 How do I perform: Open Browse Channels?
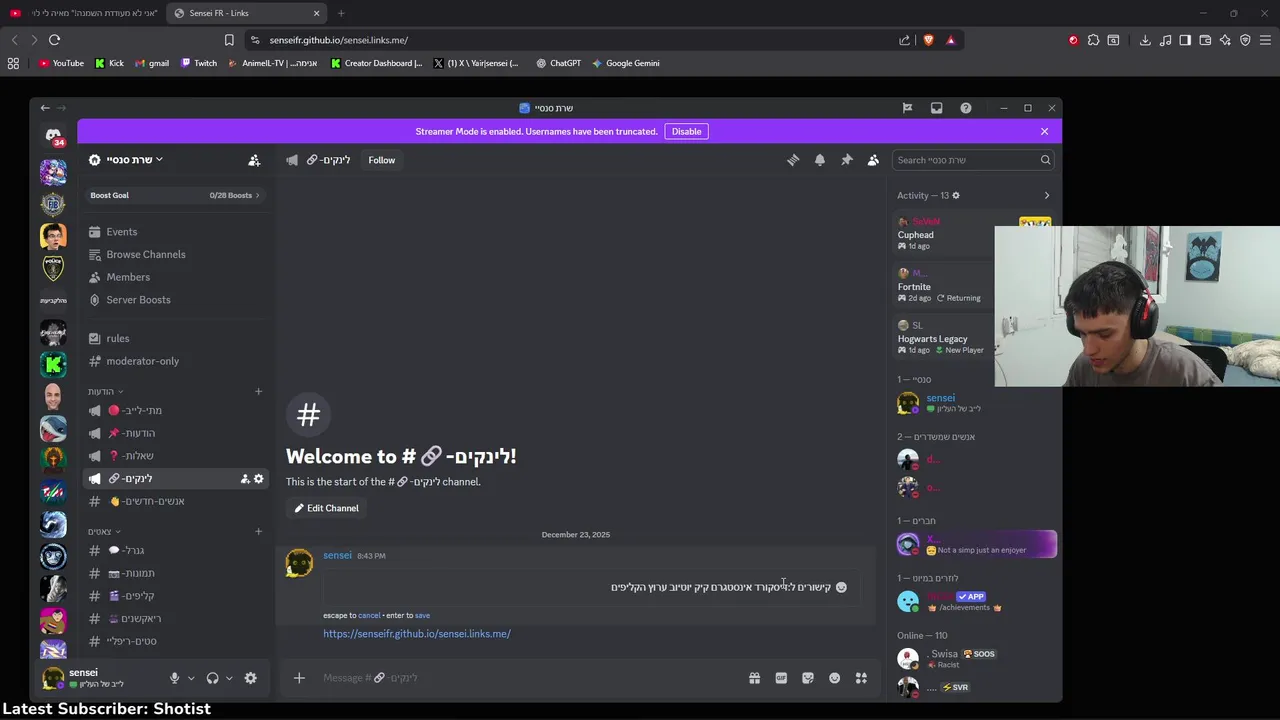coord(175,254)
